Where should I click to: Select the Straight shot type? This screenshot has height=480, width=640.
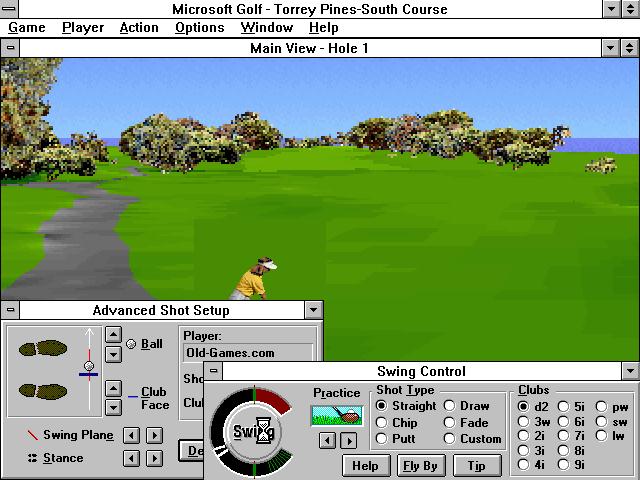point(406,406)
